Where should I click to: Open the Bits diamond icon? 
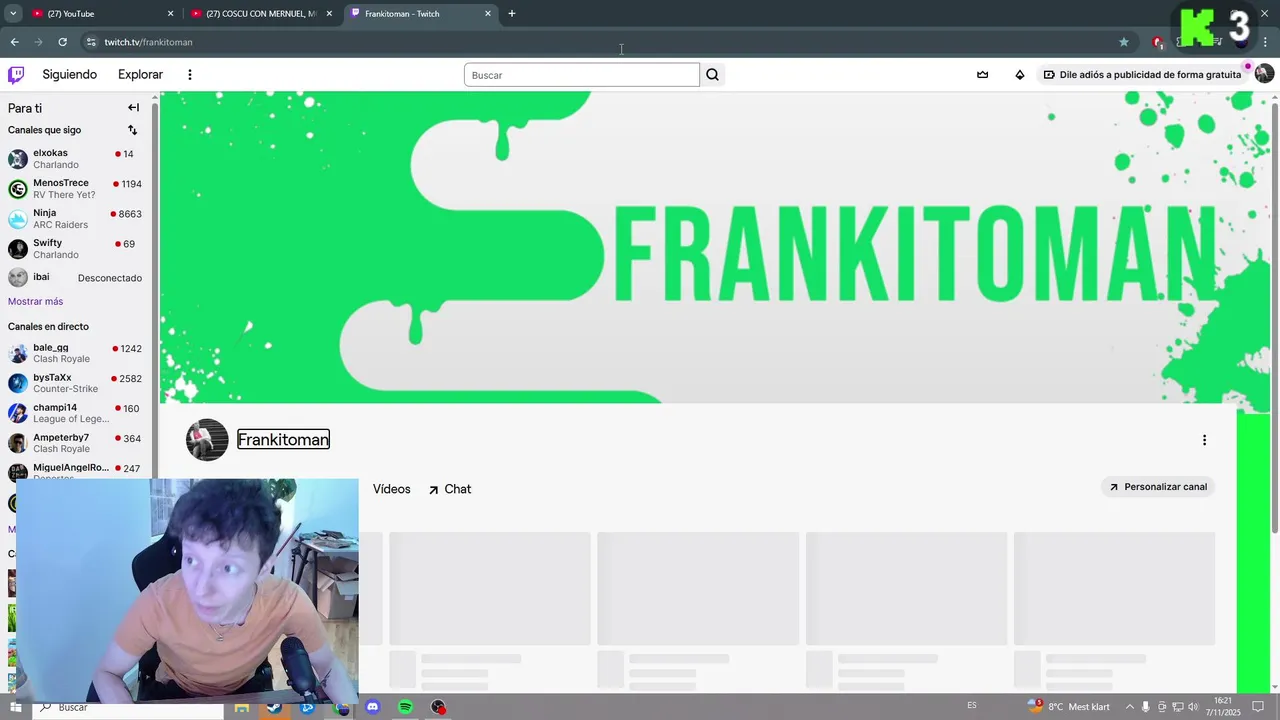(1019, 74)
